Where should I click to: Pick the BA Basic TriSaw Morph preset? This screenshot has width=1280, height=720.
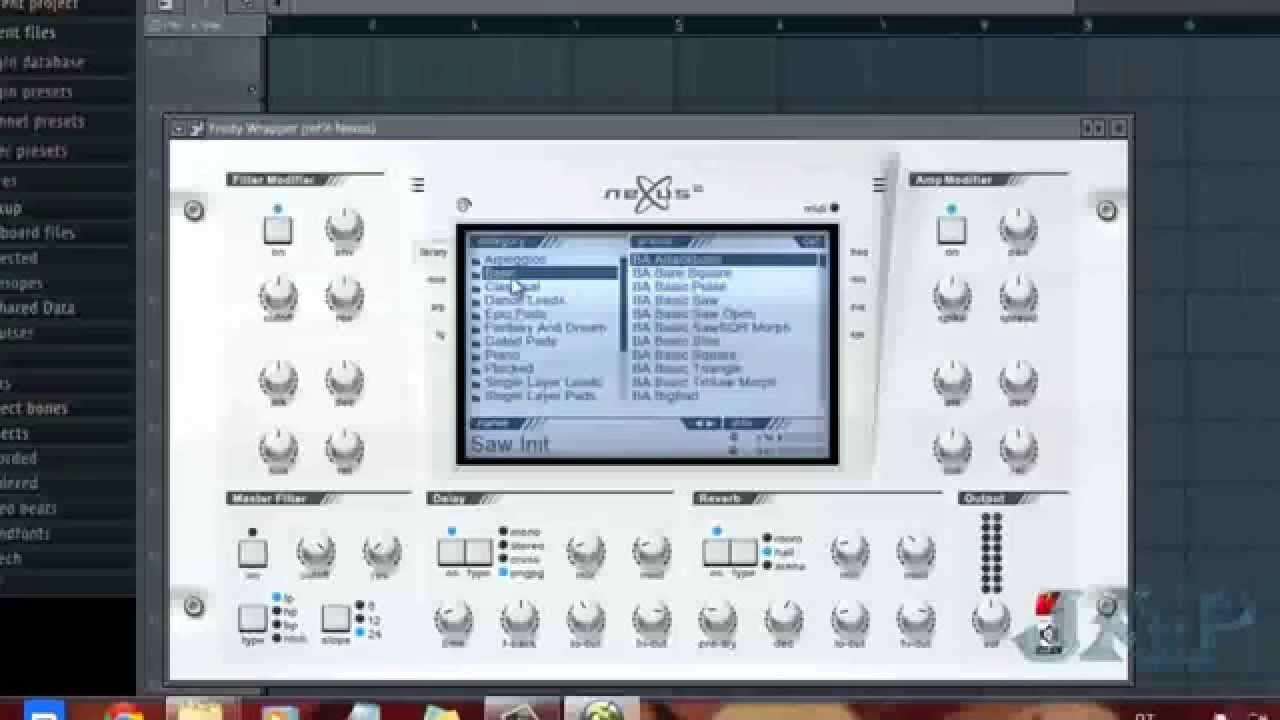click(x=704, y=383)
